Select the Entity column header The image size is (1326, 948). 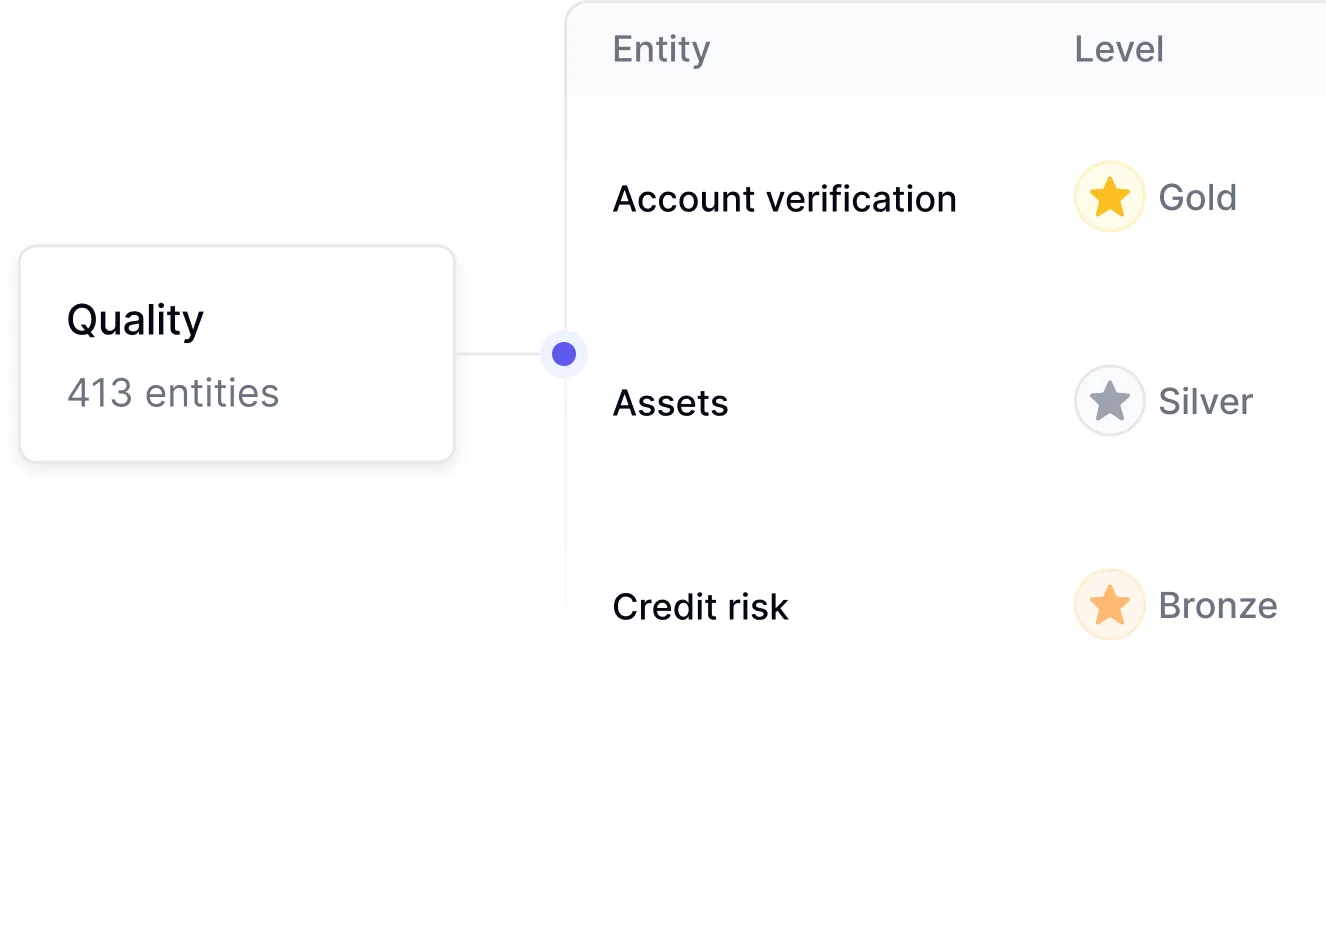coord(661,48)
